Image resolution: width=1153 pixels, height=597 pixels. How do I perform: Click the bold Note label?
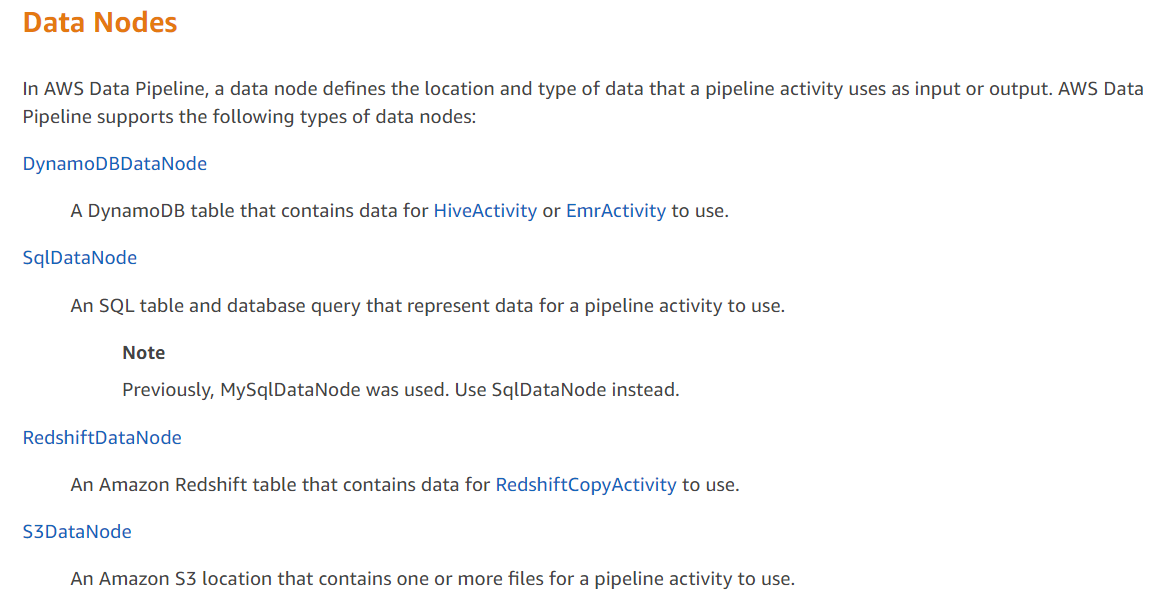(143, 353)
